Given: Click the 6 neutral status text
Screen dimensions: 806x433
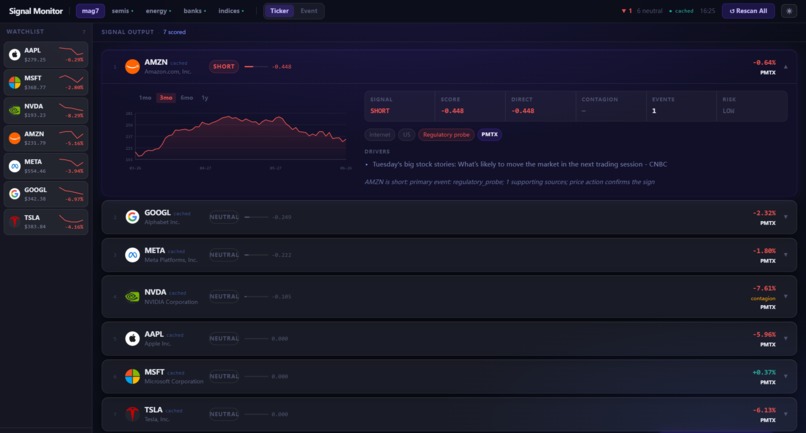Looking at the screenshot, I should (649, 11).
